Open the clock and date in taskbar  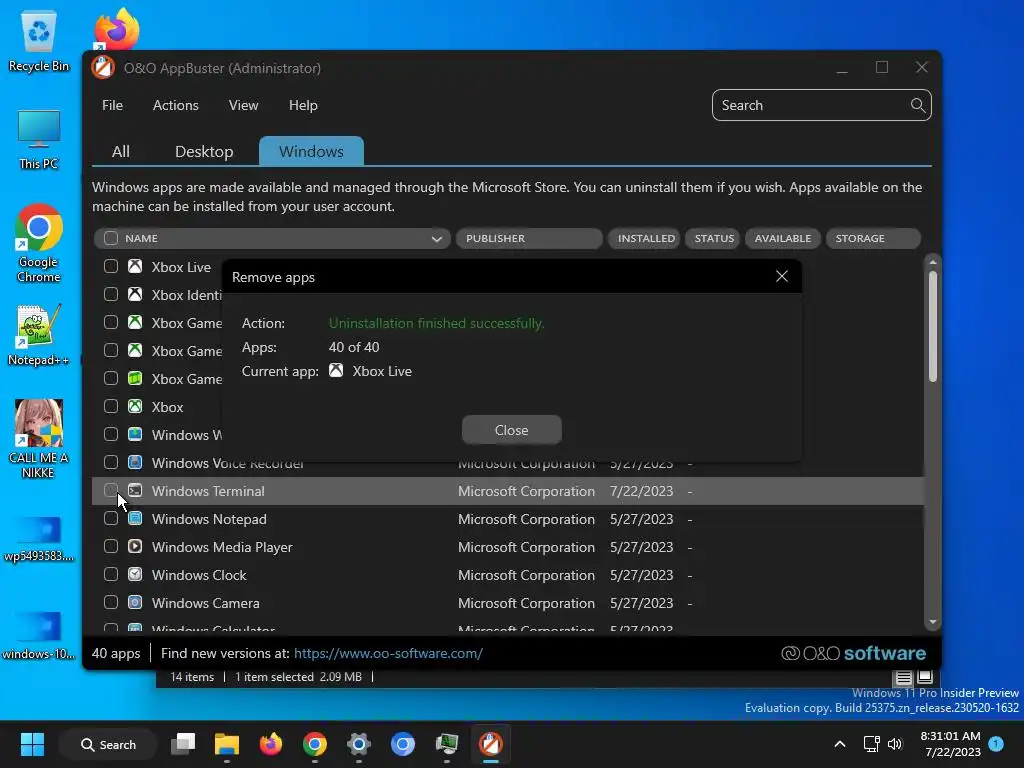pos(951,744)
